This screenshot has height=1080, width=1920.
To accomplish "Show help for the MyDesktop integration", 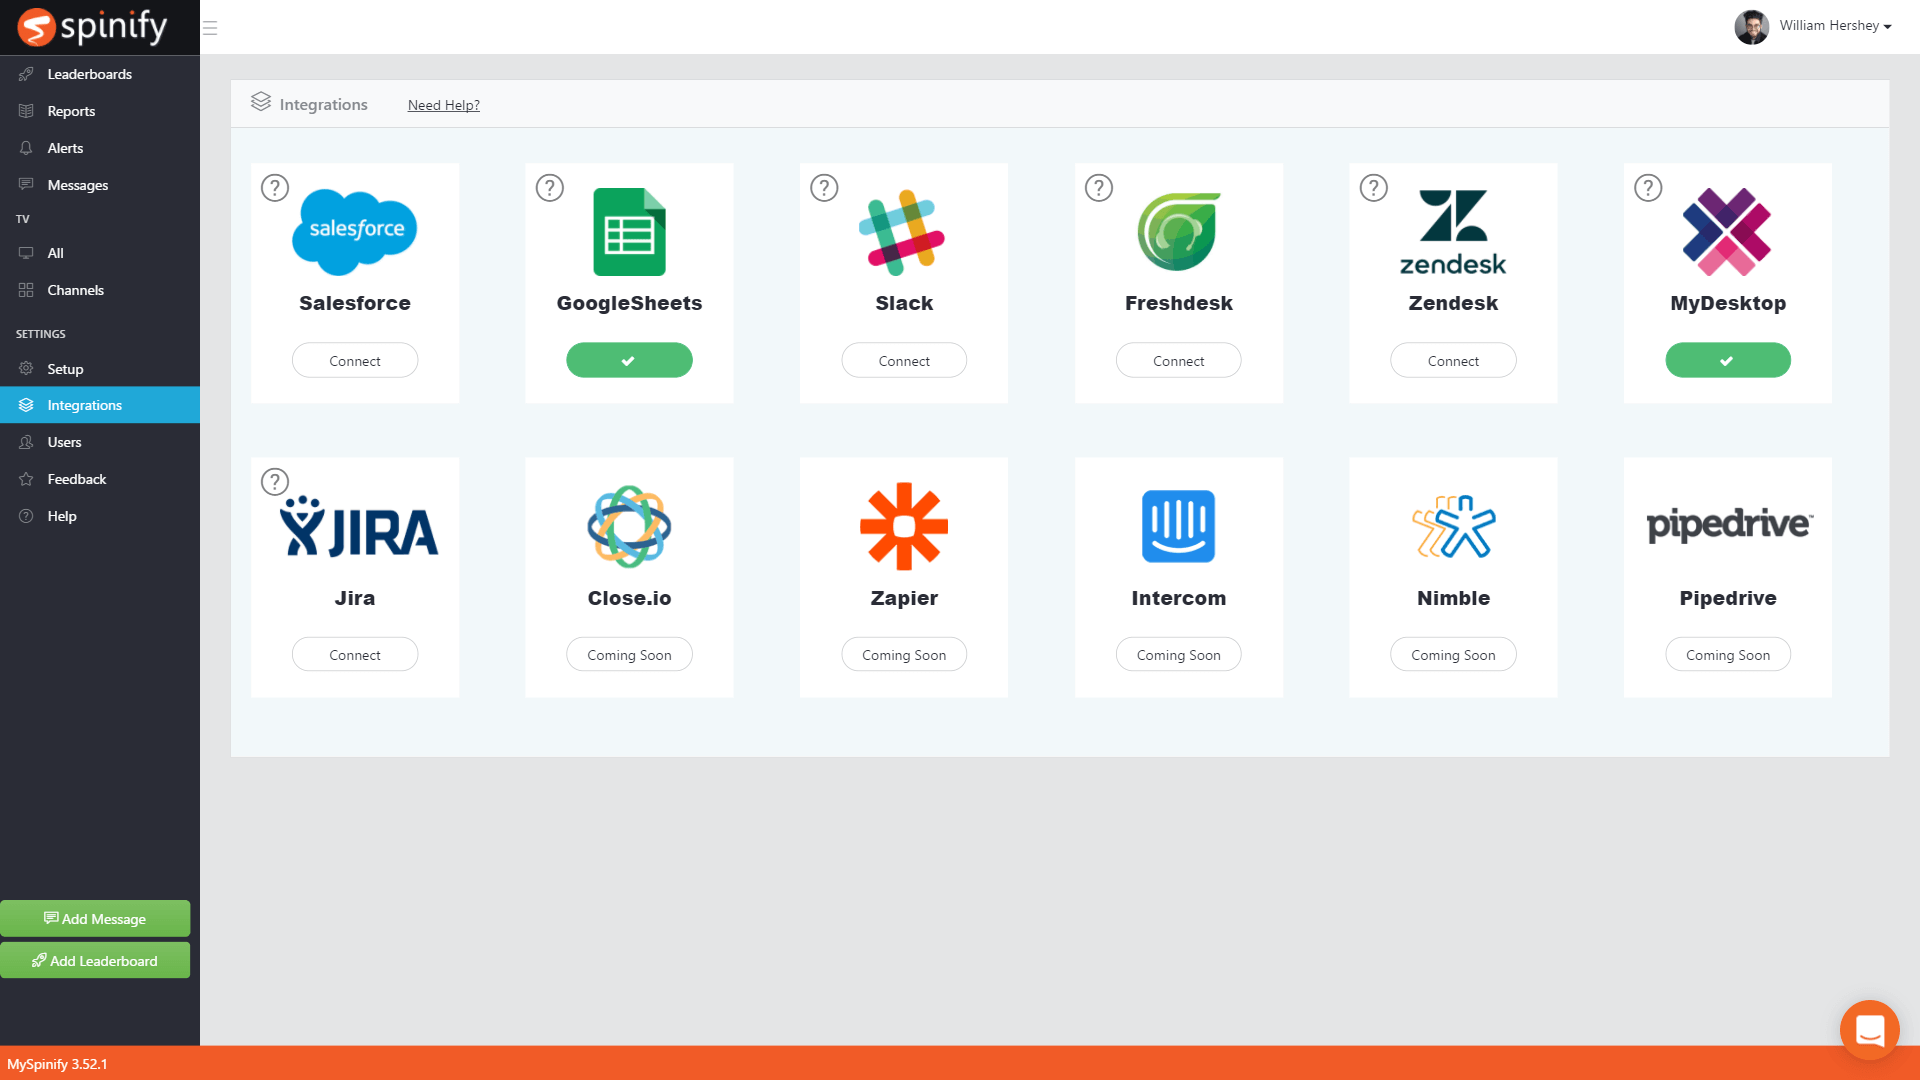I will (x=1648, y=188).
